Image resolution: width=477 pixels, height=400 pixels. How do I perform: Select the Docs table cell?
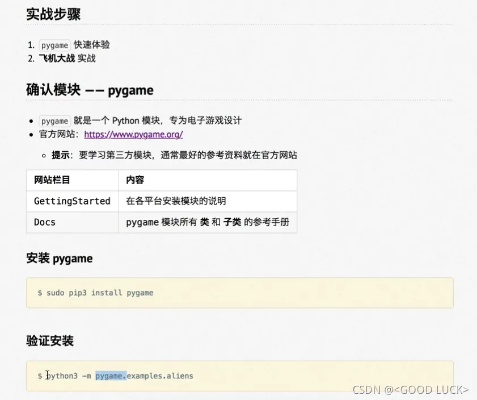[72, 222]
